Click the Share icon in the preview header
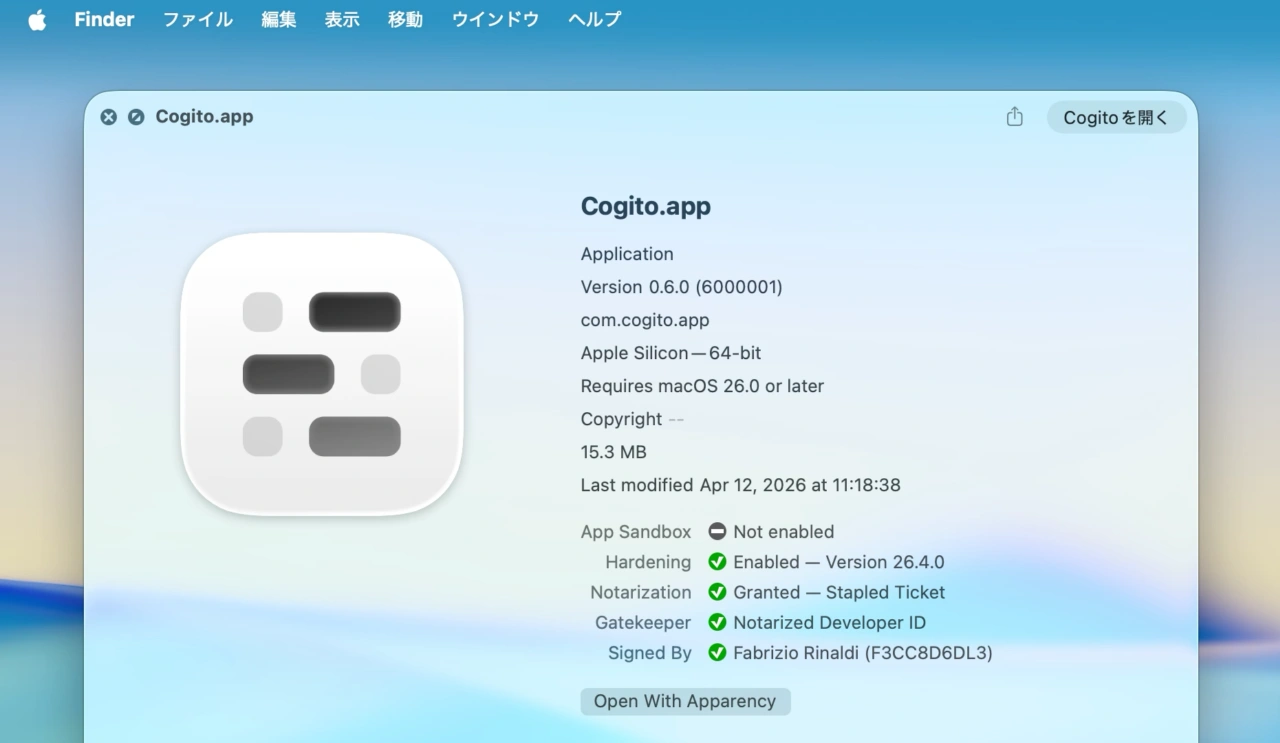The width and height of the screenshot is (1280, 743). pyautogui.click(x=1014, y=117)
